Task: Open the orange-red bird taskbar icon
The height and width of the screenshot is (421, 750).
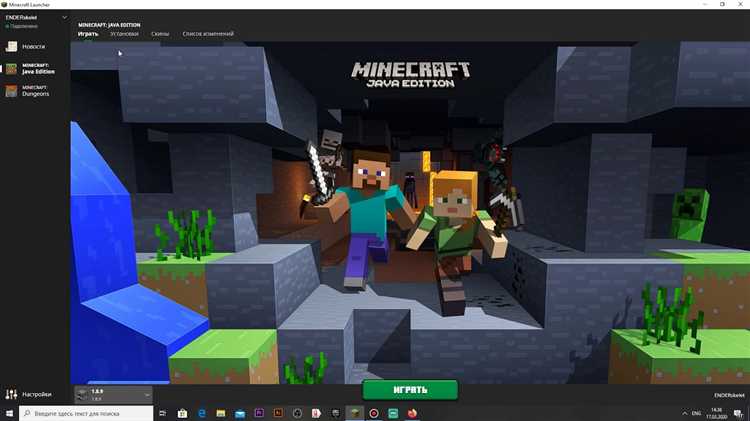Action: click(412, 413)
